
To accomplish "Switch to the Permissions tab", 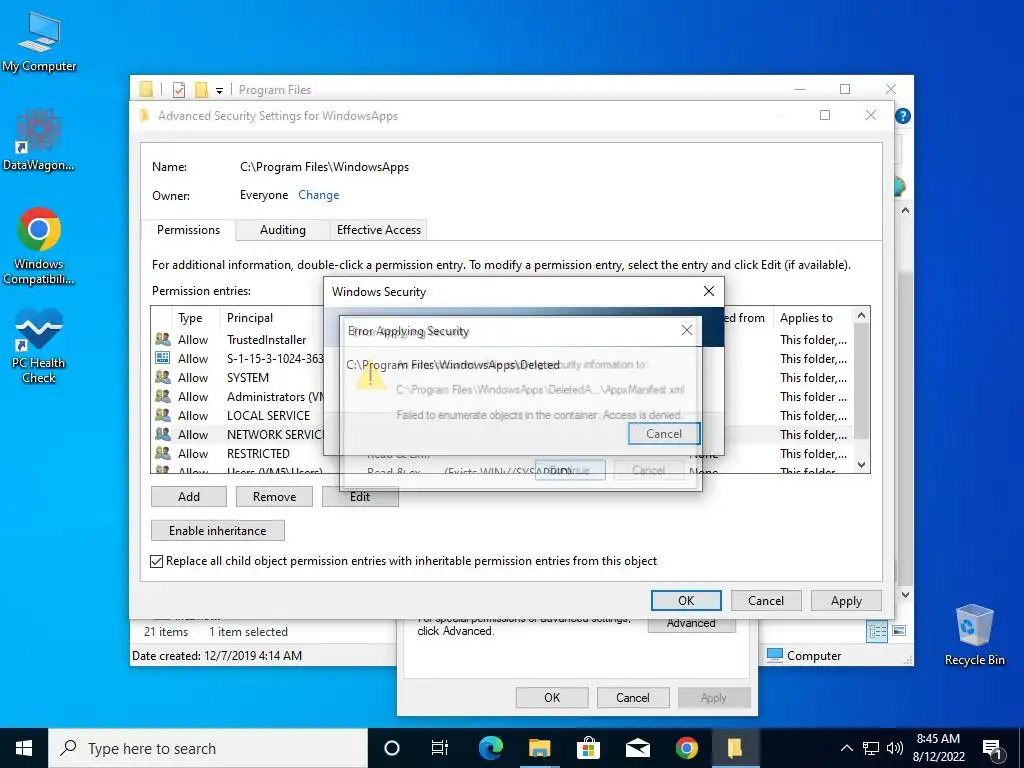I will pyautogui.click(x=188, y=230).
